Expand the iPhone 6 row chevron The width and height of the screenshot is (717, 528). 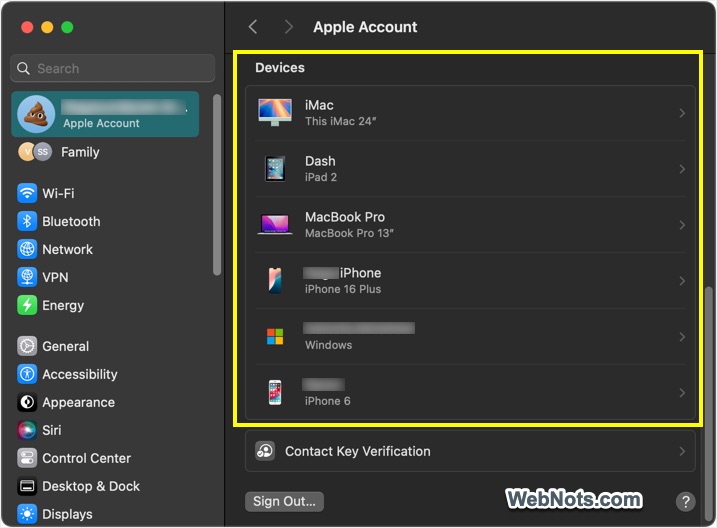click(x=682, y=393)
